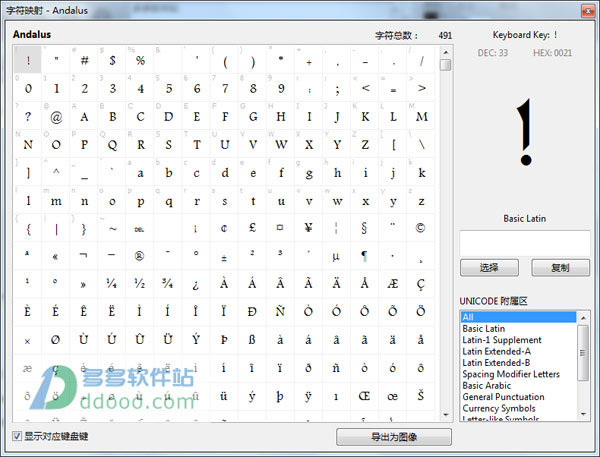Image resolution: width=600 pixels, height=457 pixels.
Task: Choose the one-half ½ fraction
Action: [140, 284]
